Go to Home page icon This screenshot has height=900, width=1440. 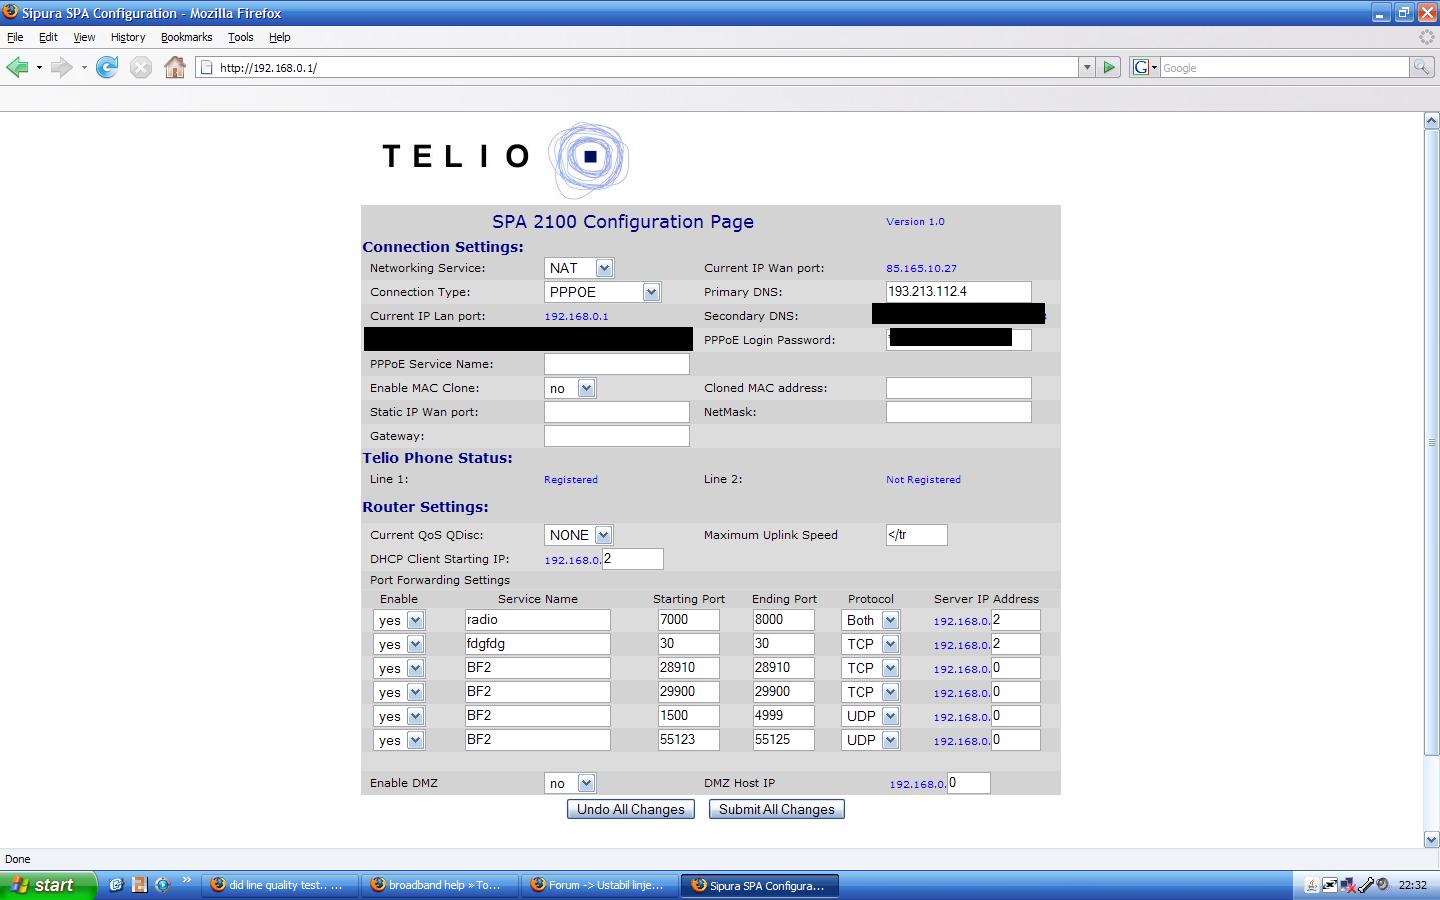175,67
